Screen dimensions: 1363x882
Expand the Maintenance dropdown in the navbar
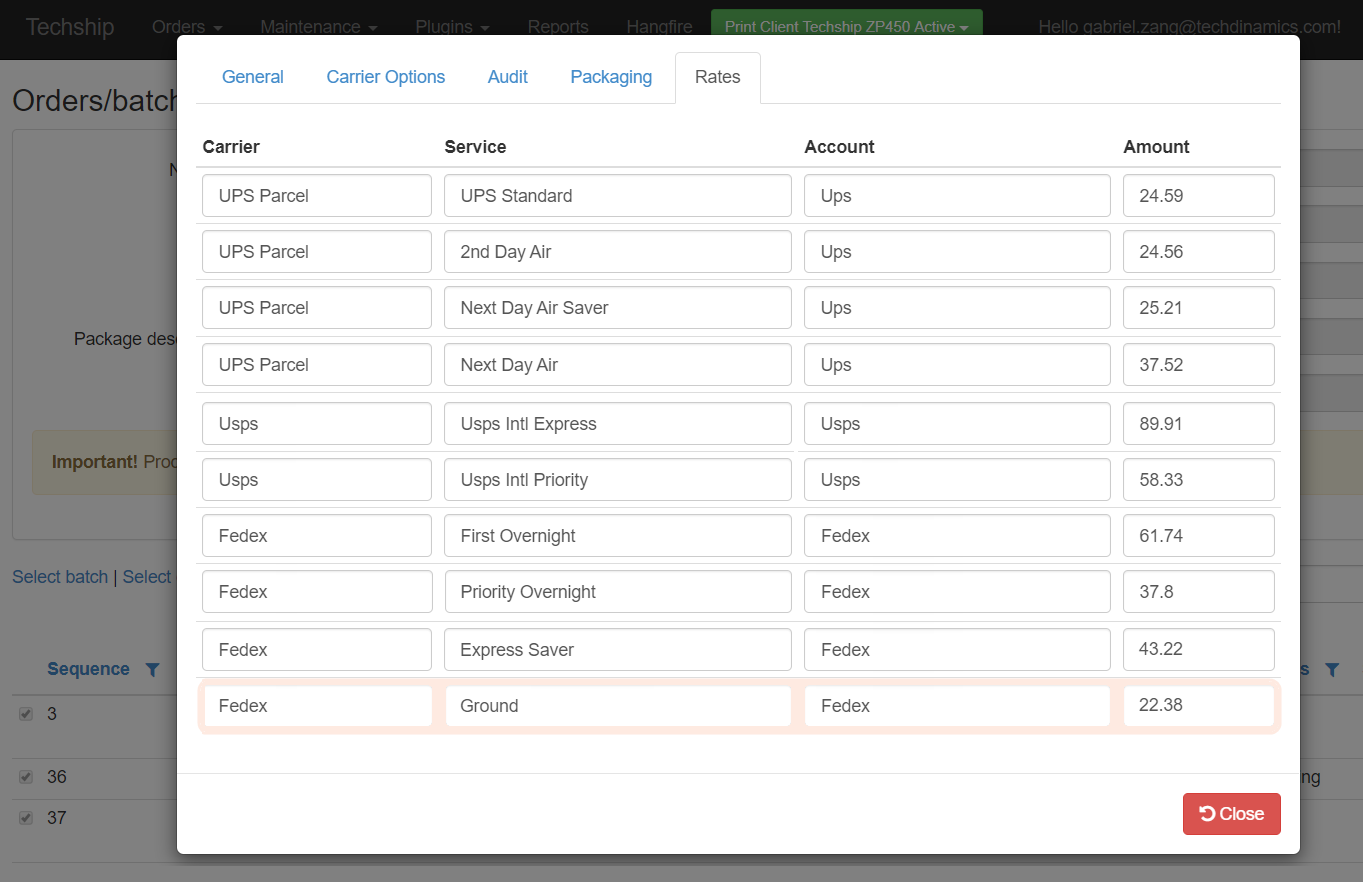coord(318,27)
